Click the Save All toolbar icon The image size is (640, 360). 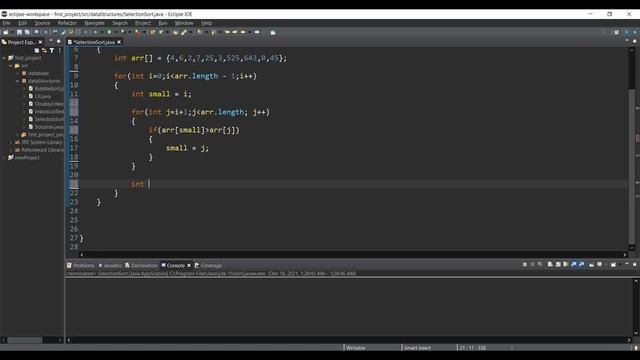click(x=27, y=32)
